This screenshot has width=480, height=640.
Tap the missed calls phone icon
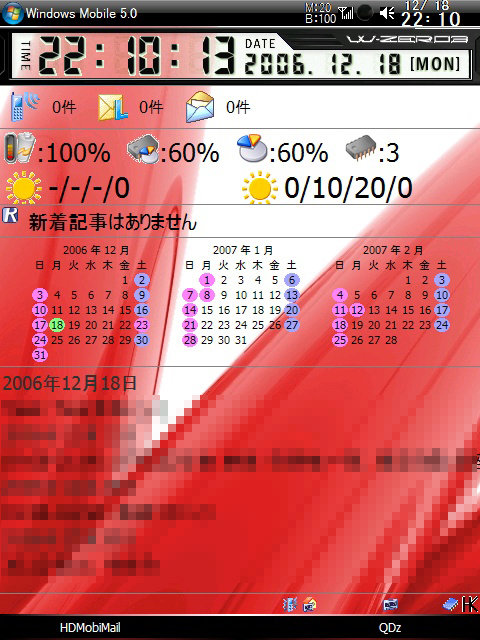click(24, 107)
